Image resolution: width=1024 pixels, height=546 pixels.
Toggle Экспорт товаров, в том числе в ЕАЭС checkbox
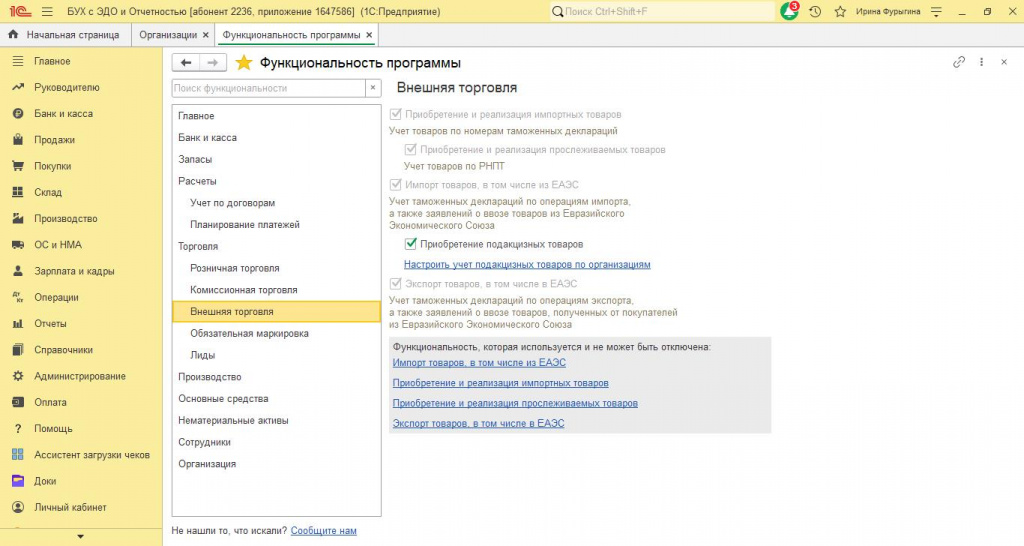click(395, 283)
